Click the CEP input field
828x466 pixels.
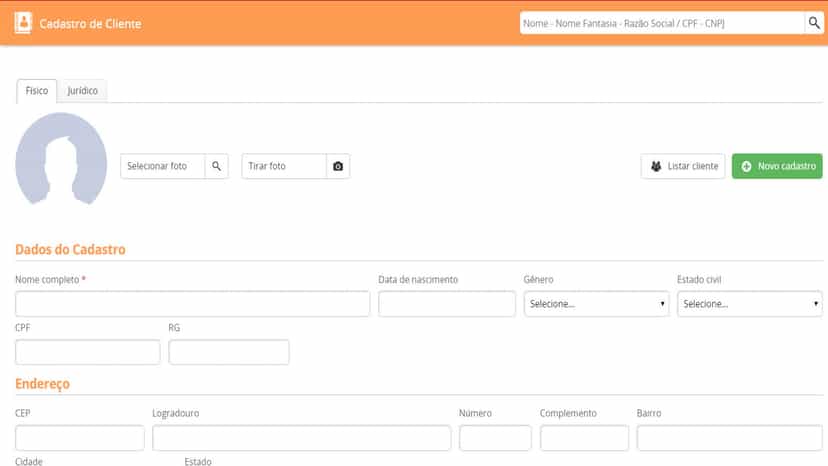tap(80, 438)
